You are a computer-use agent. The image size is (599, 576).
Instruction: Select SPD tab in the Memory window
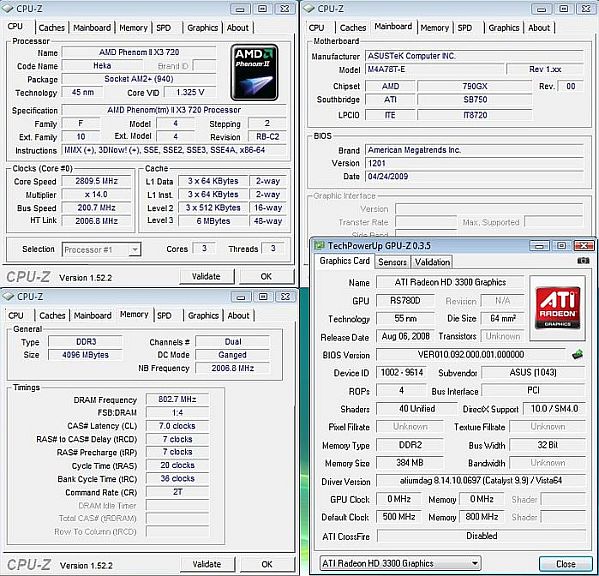click(x=164, y=316)
